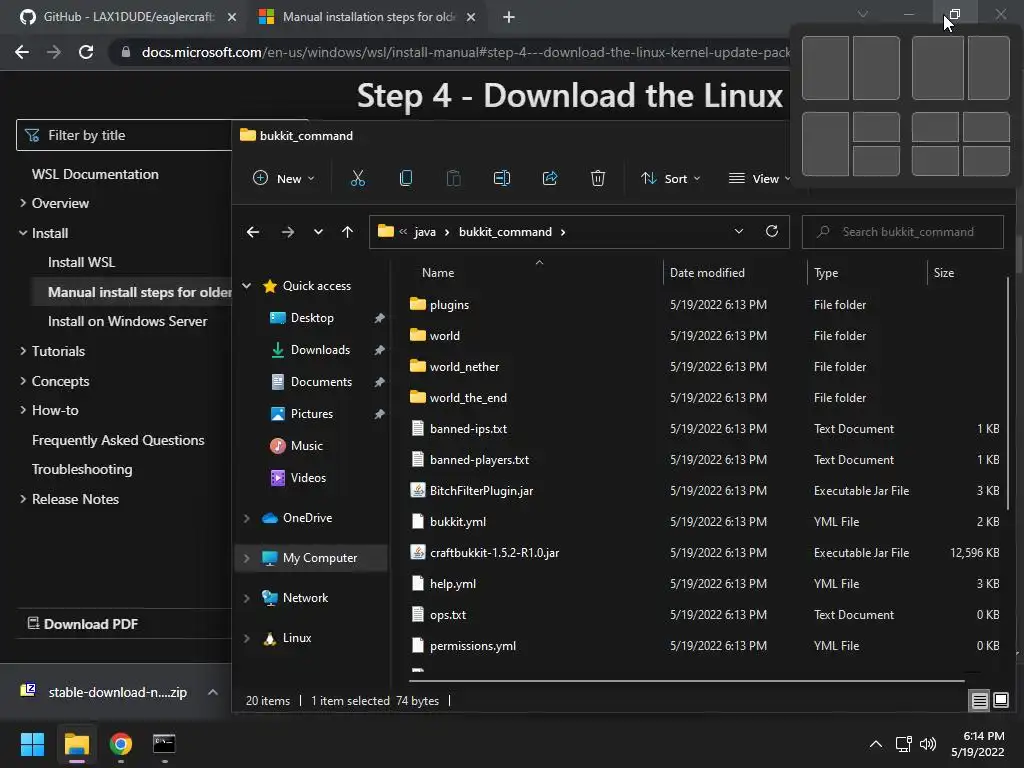Expand the My Computer tree node
Viewport: 1024px width, 768px height.
click(247, 558)
